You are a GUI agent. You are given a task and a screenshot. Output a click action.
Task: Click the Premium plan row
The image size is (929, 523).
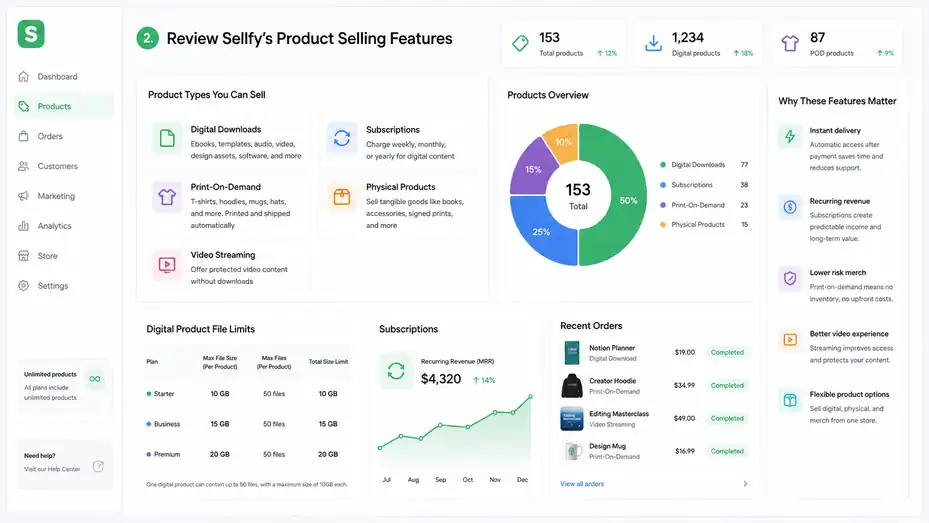[248, 454]
